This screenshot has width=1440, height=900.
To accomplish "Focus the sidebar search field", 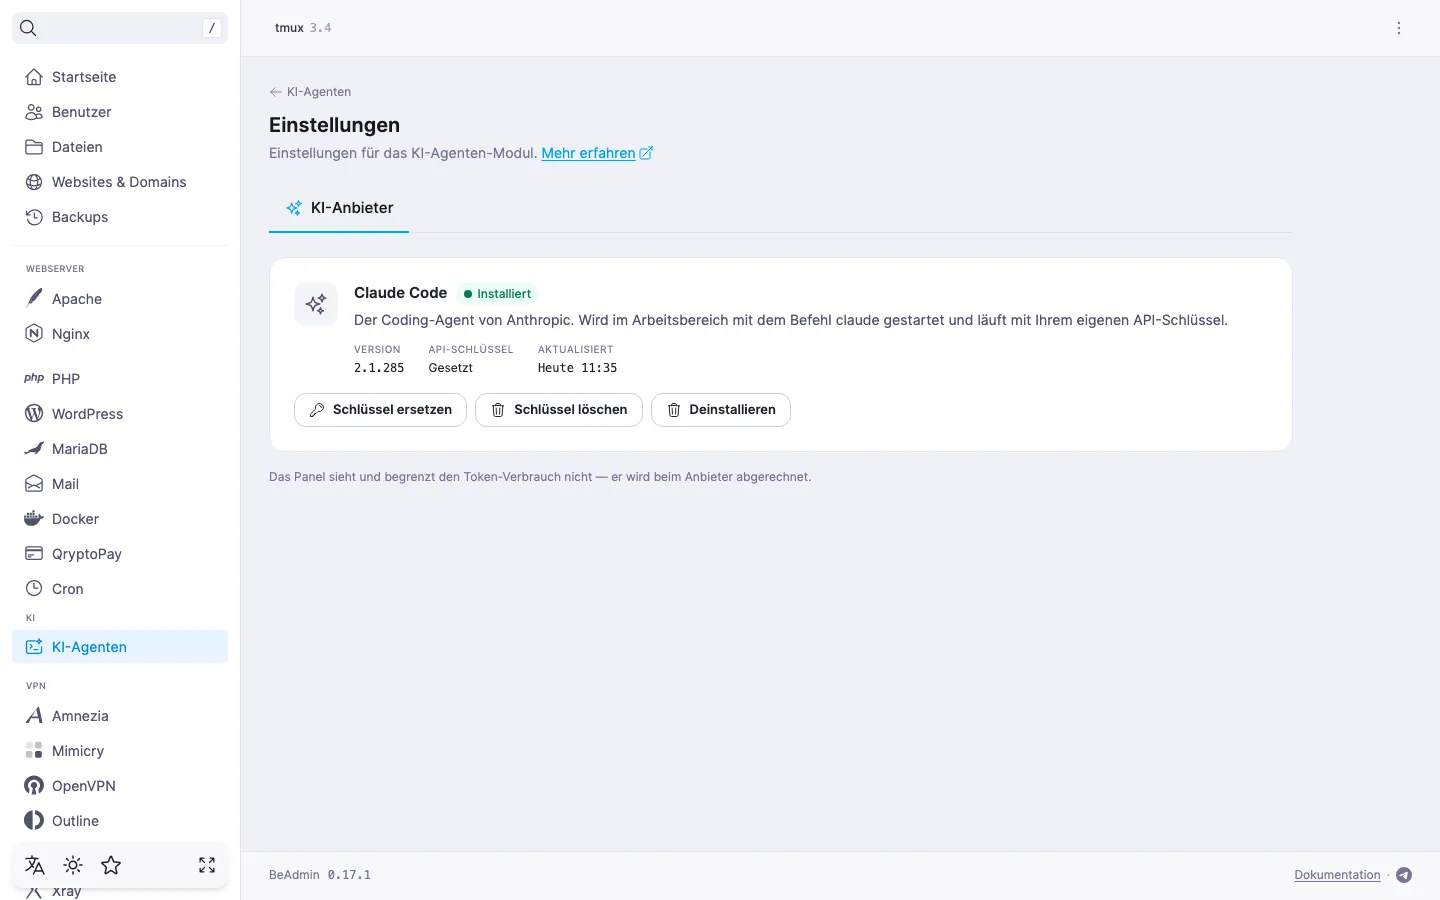I will pyautogui.click(x=120, y=28).
